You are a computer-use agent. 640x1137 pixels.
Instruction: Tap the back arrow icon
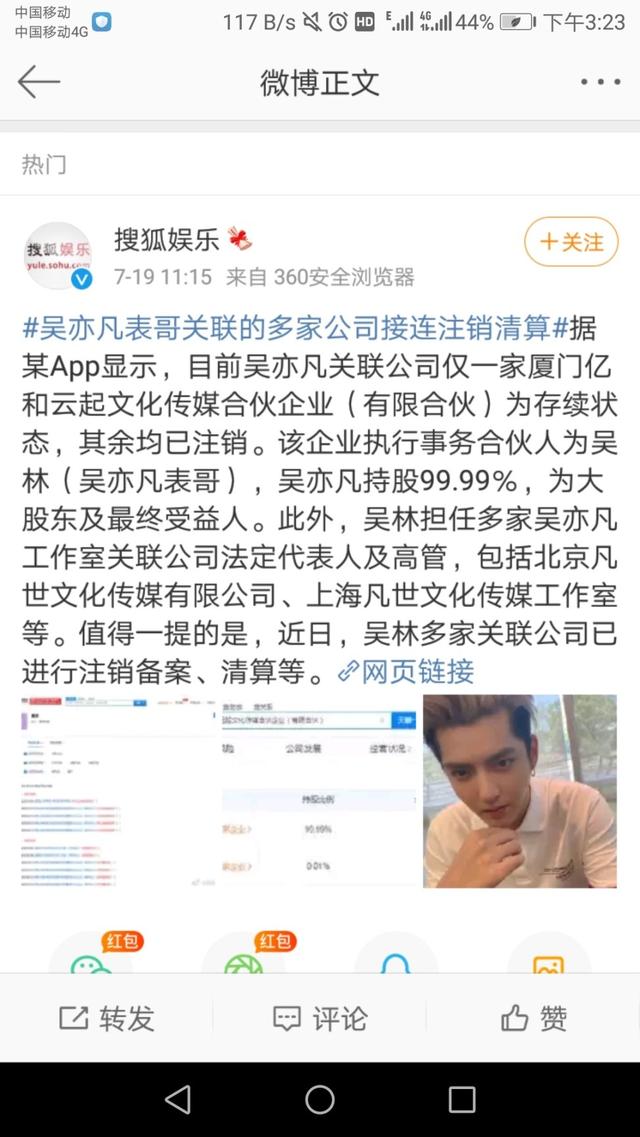[38, 82]
